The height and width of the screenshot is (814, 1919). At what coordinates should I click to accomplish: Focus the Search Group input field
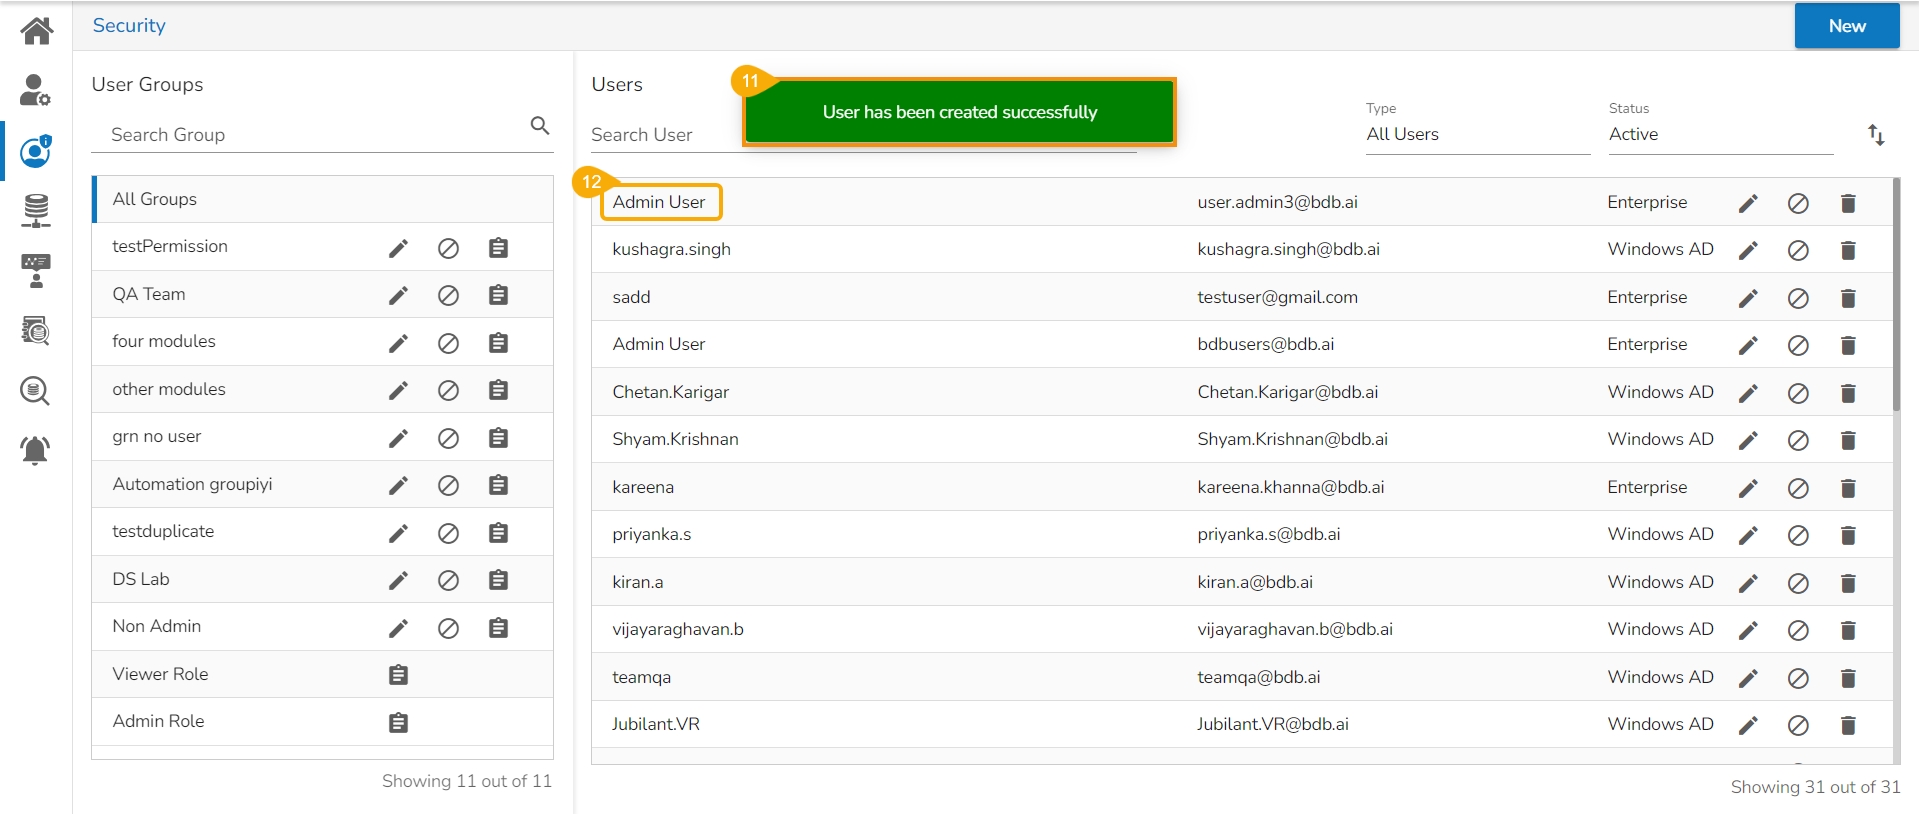310,135
